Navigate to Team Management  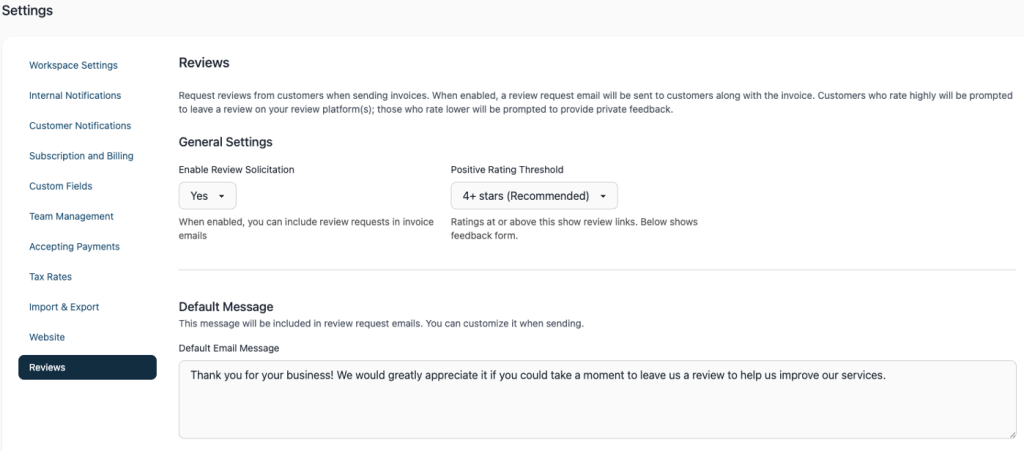click(71, 216)
